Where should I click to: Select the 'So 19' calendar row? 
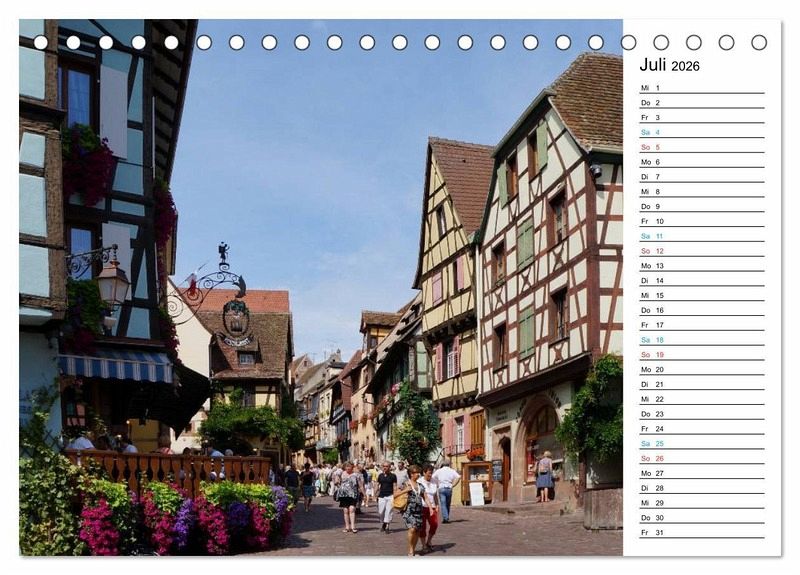pos(702,354)
